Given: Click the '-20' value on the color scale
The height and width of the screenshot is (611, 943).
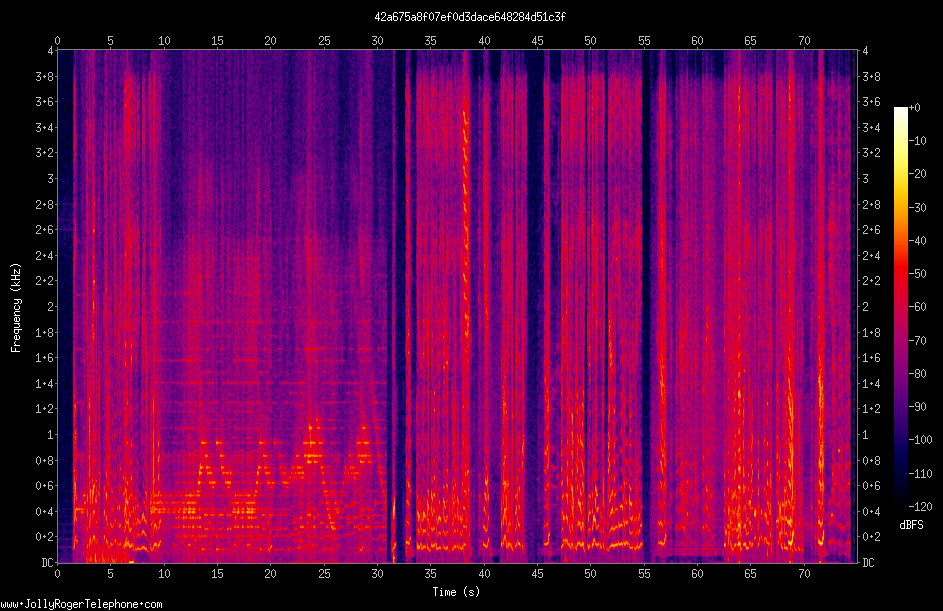Looking at the screenshot, I should click(918, 174).
